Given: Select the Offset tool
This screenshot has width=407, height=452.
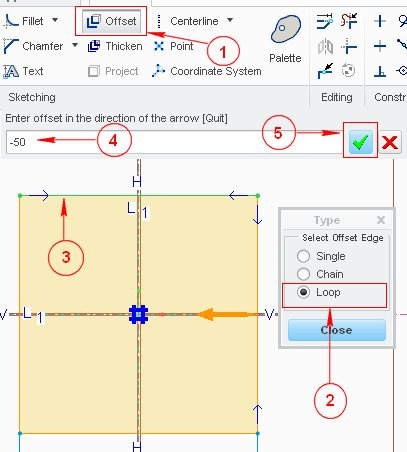Looking at the screenshot, I should tap(112, 21).
